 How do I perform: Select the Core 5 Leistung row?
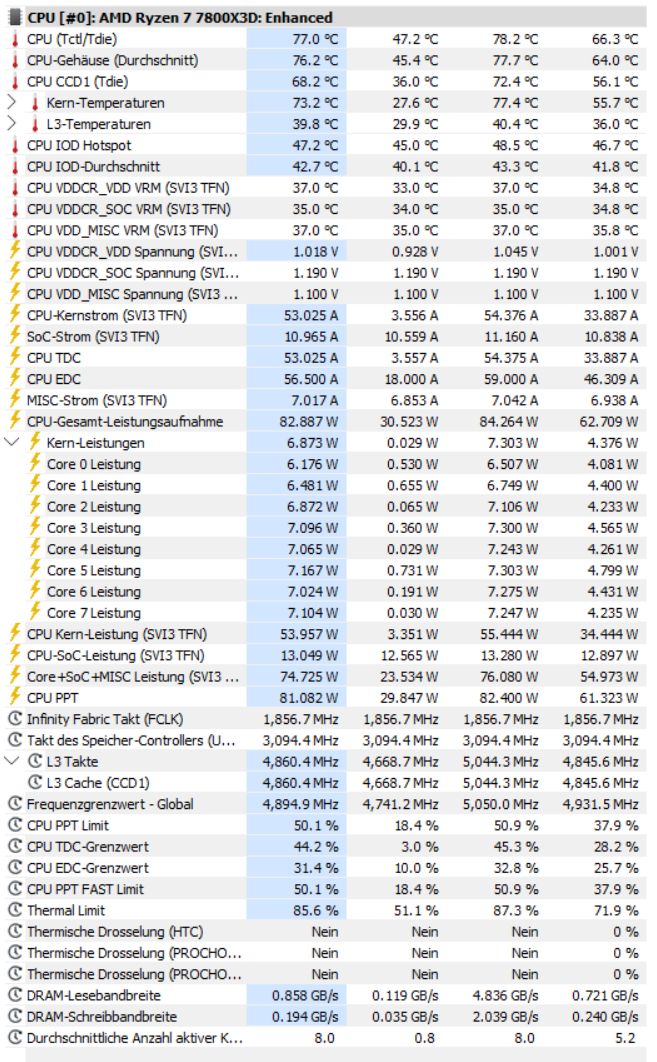[326, 570]
